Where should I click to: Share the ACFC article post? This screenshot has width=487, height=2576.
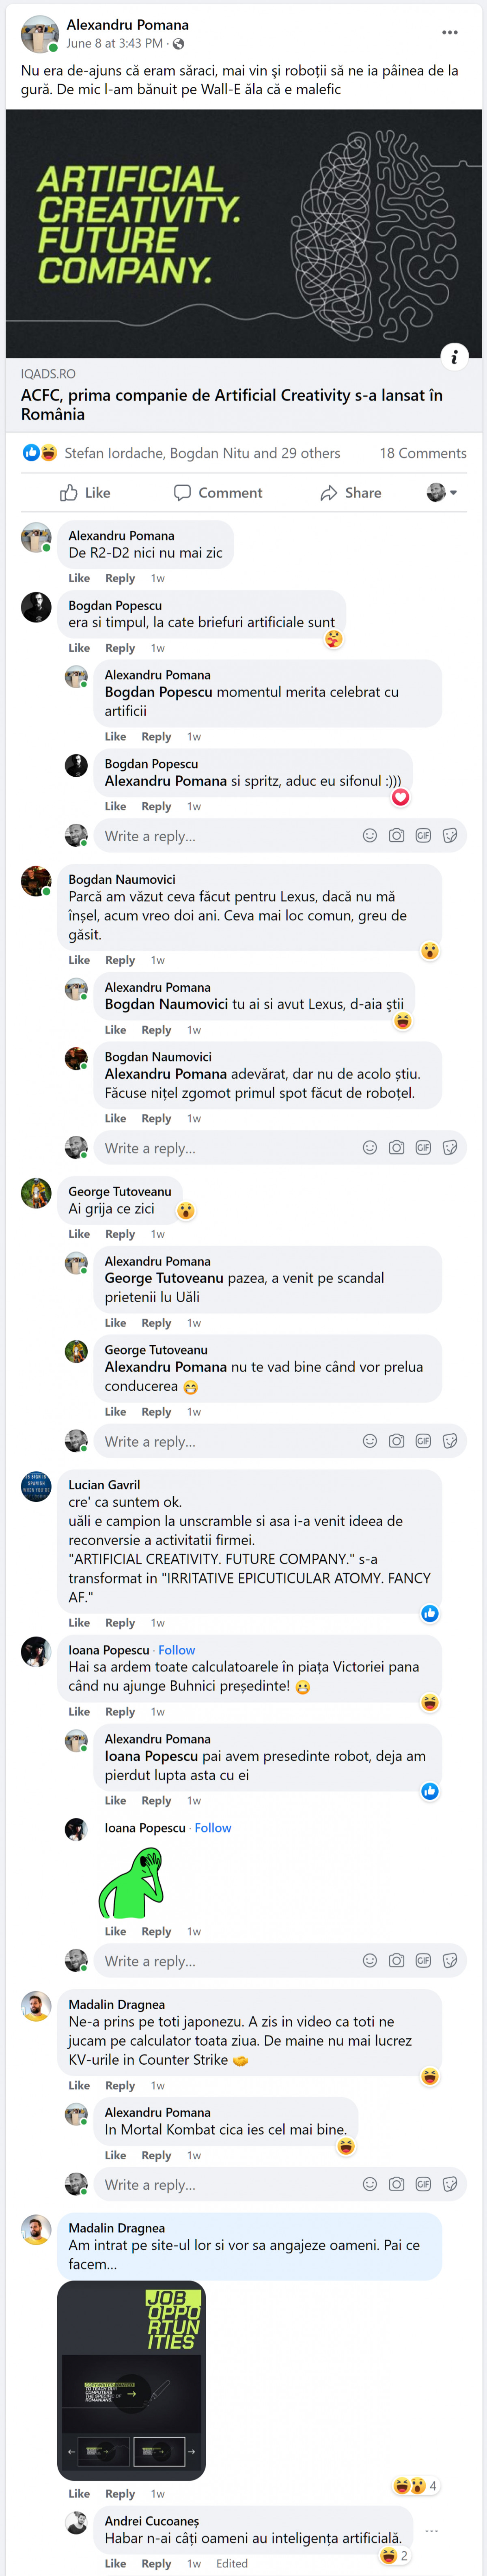point(351,493)
